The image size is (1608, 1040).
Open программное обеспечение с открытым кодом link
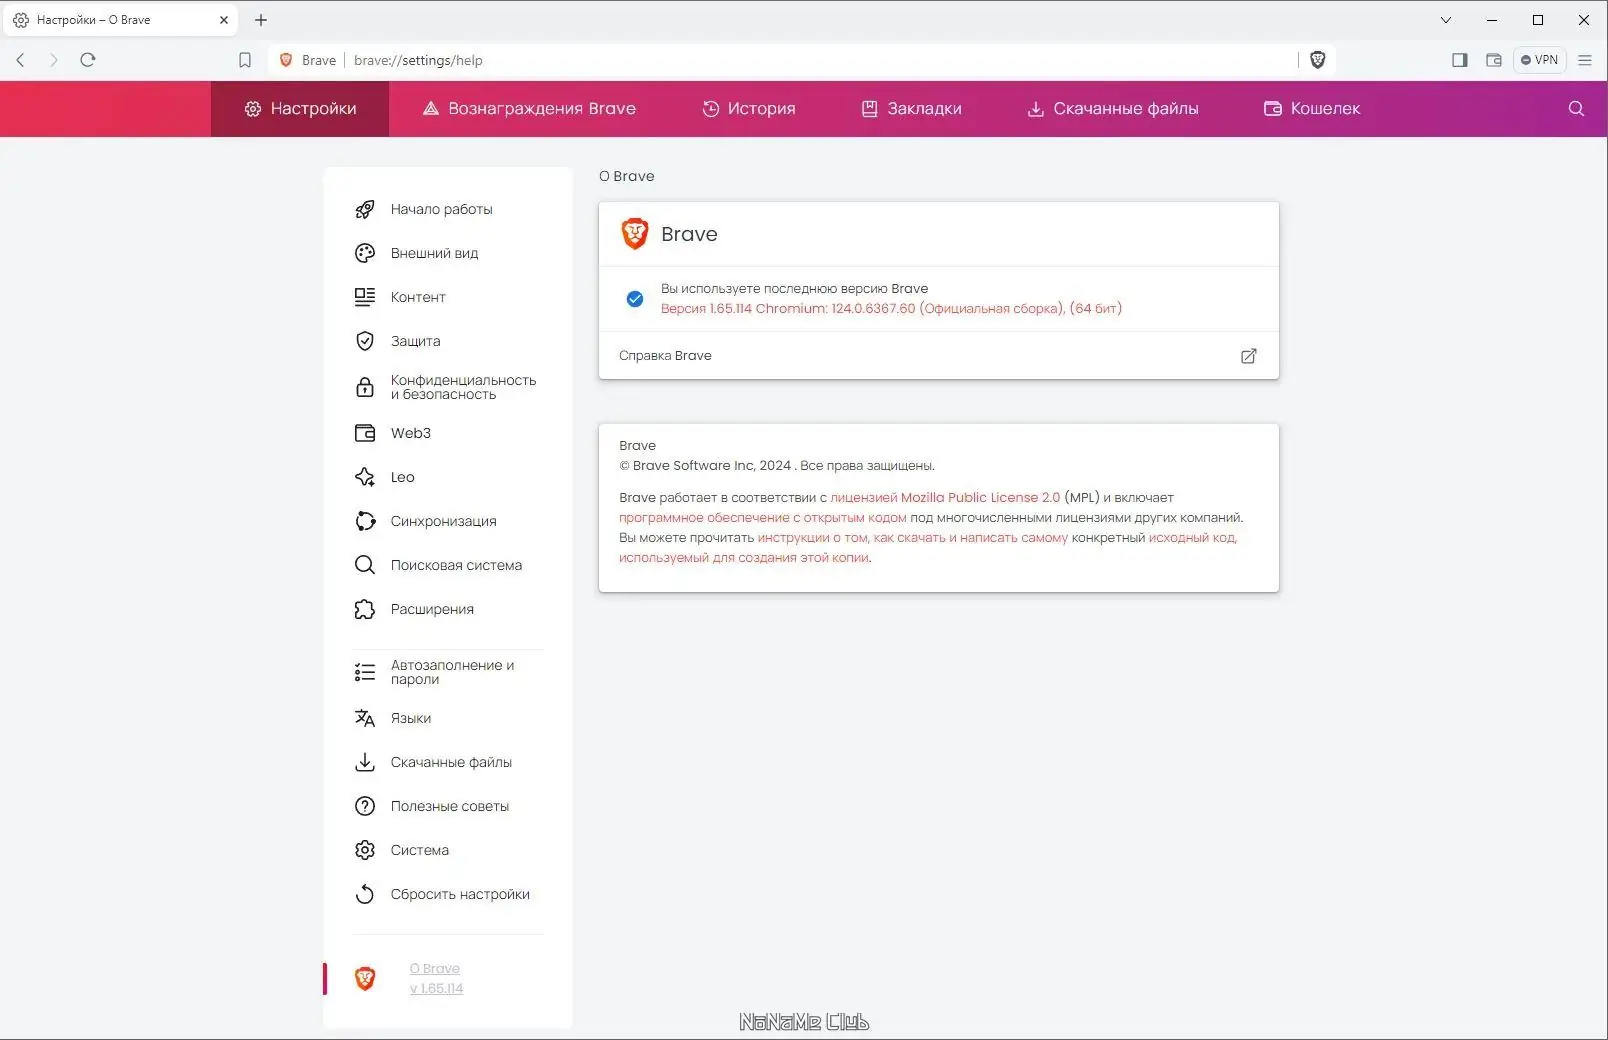point(763,518)
